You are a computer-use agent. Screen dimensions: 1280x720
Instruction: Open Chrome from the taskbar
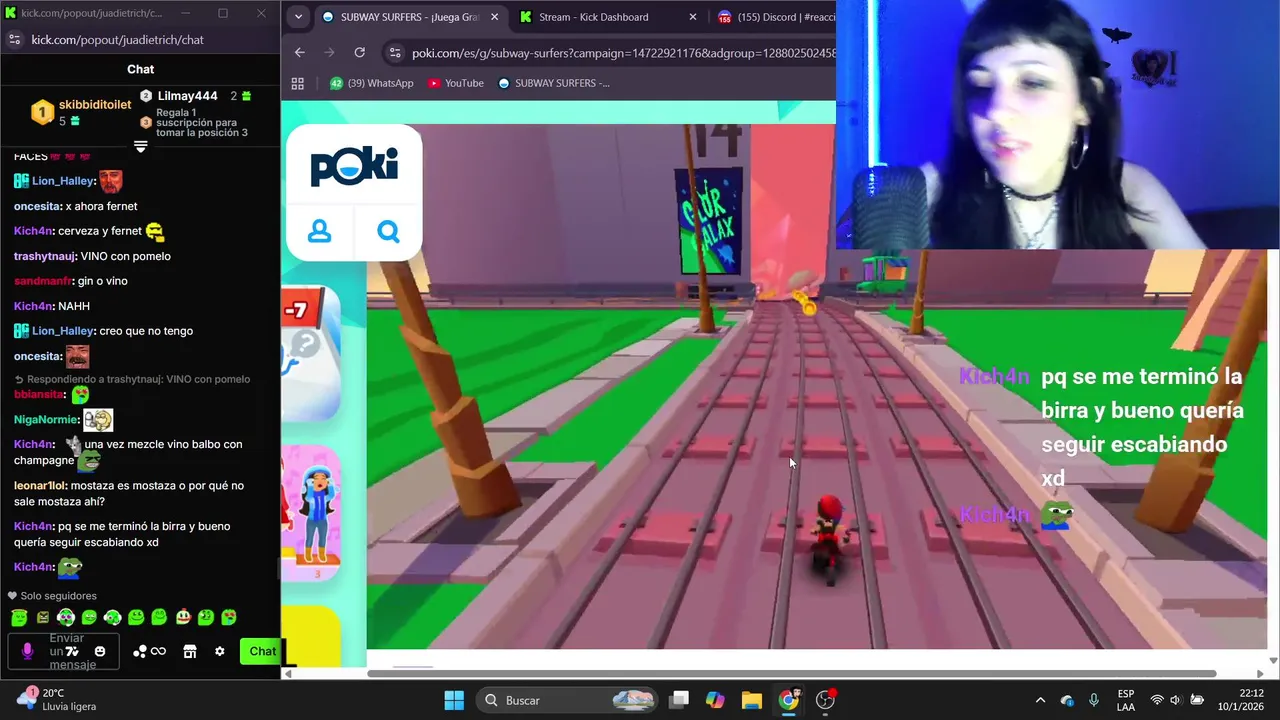(789, 700)
